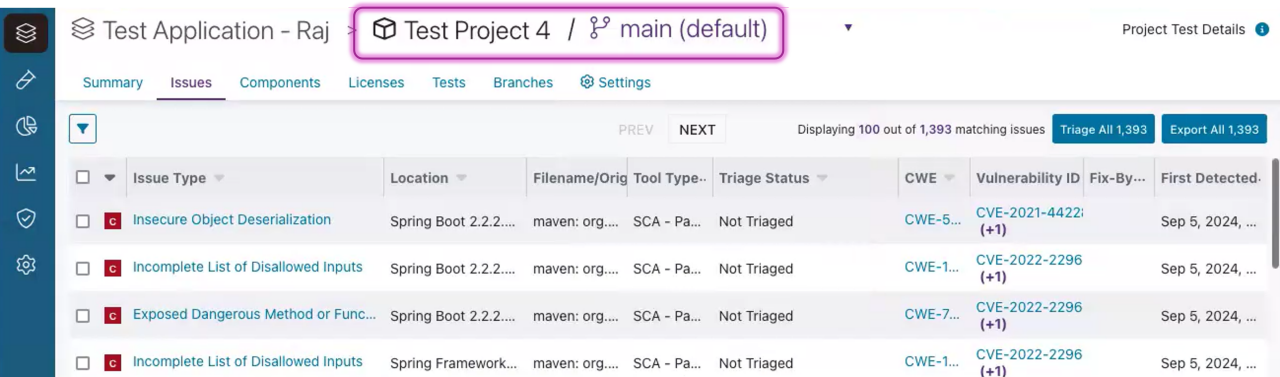Open the CVE-2021-44228 vulnerability link
This screenshot has width=1280, height=377.
[x=1029, y=212]
